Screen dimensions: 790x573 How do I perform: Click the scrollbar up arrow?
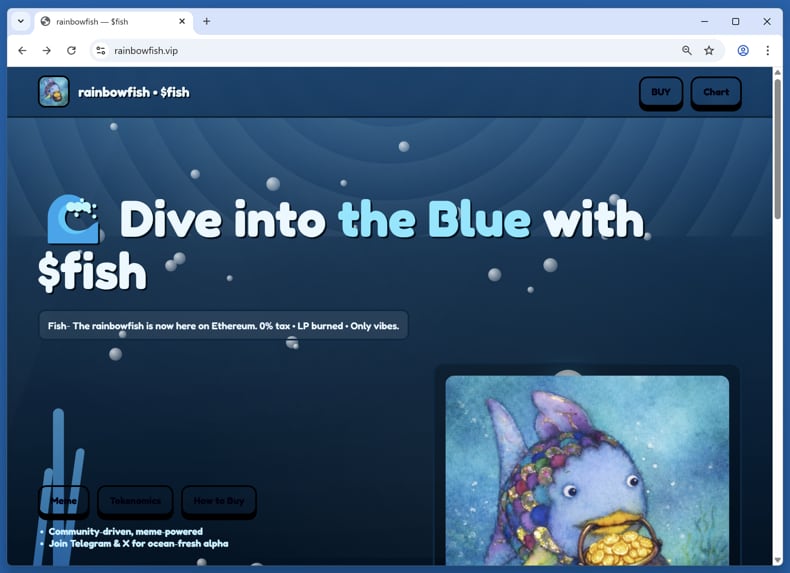point(777,73)
